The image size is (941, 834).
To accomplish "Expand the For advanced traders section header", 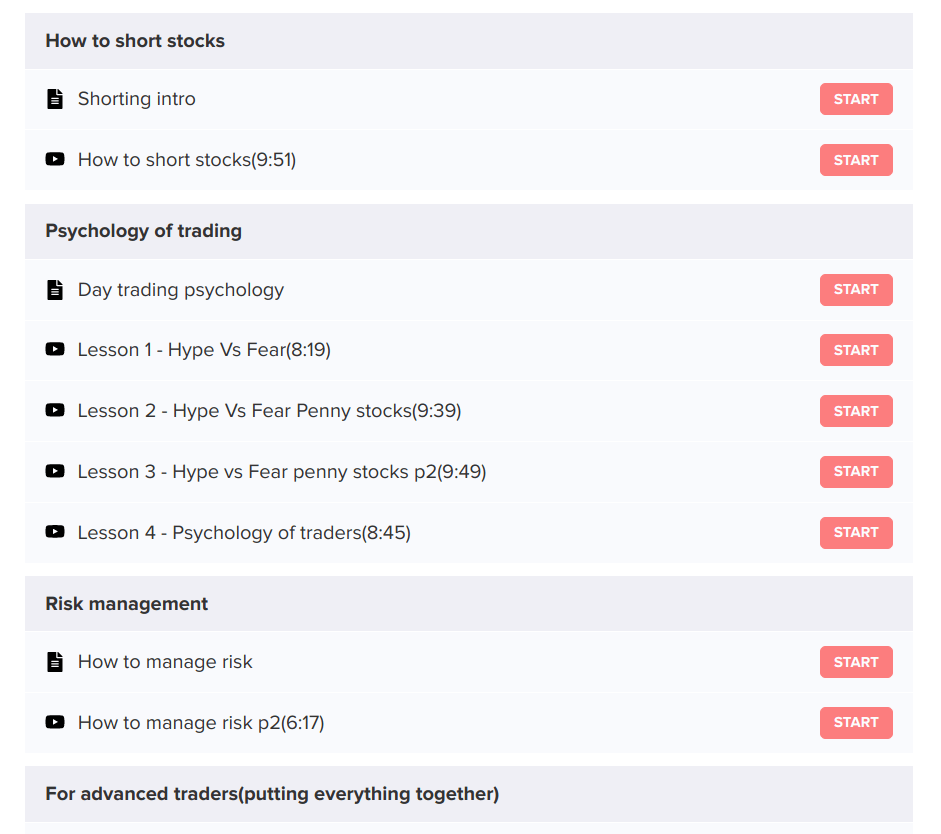I will tap(272, 794).
